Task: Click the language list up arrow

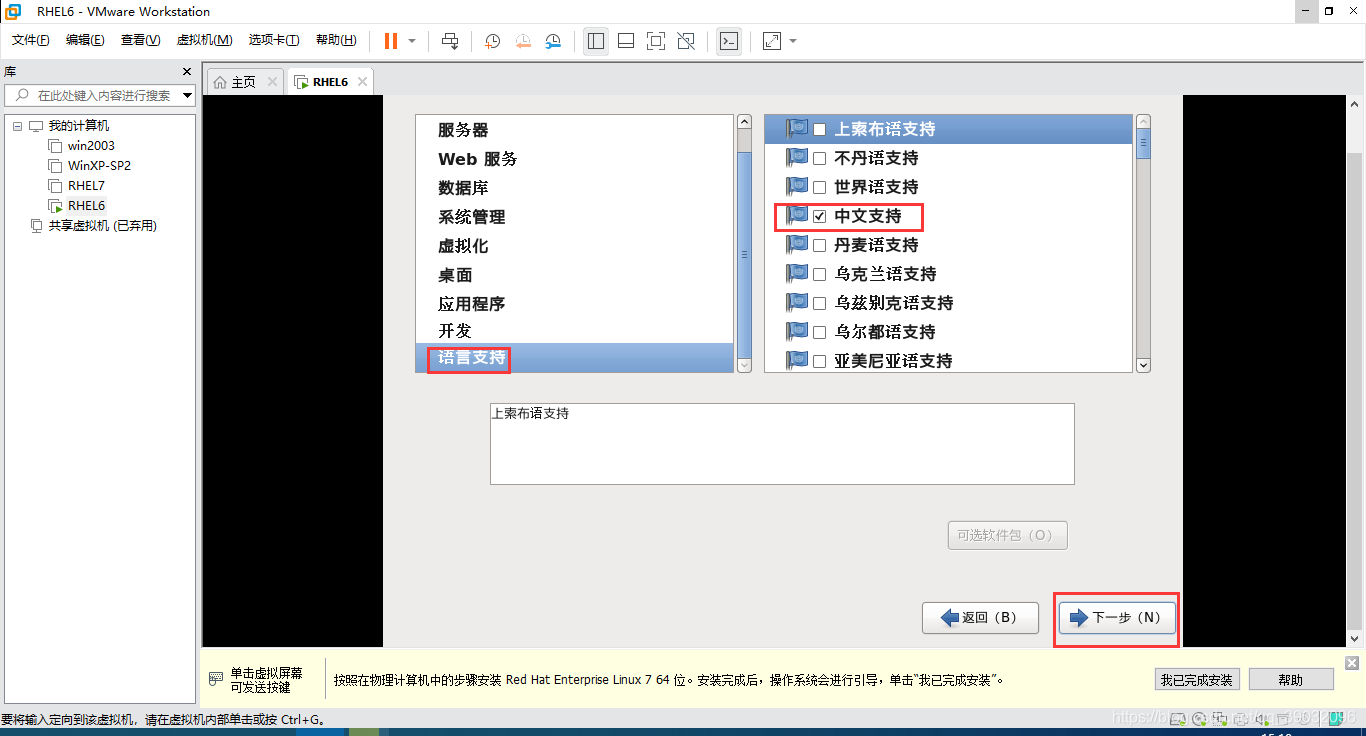Action: tap(1144, 122)
